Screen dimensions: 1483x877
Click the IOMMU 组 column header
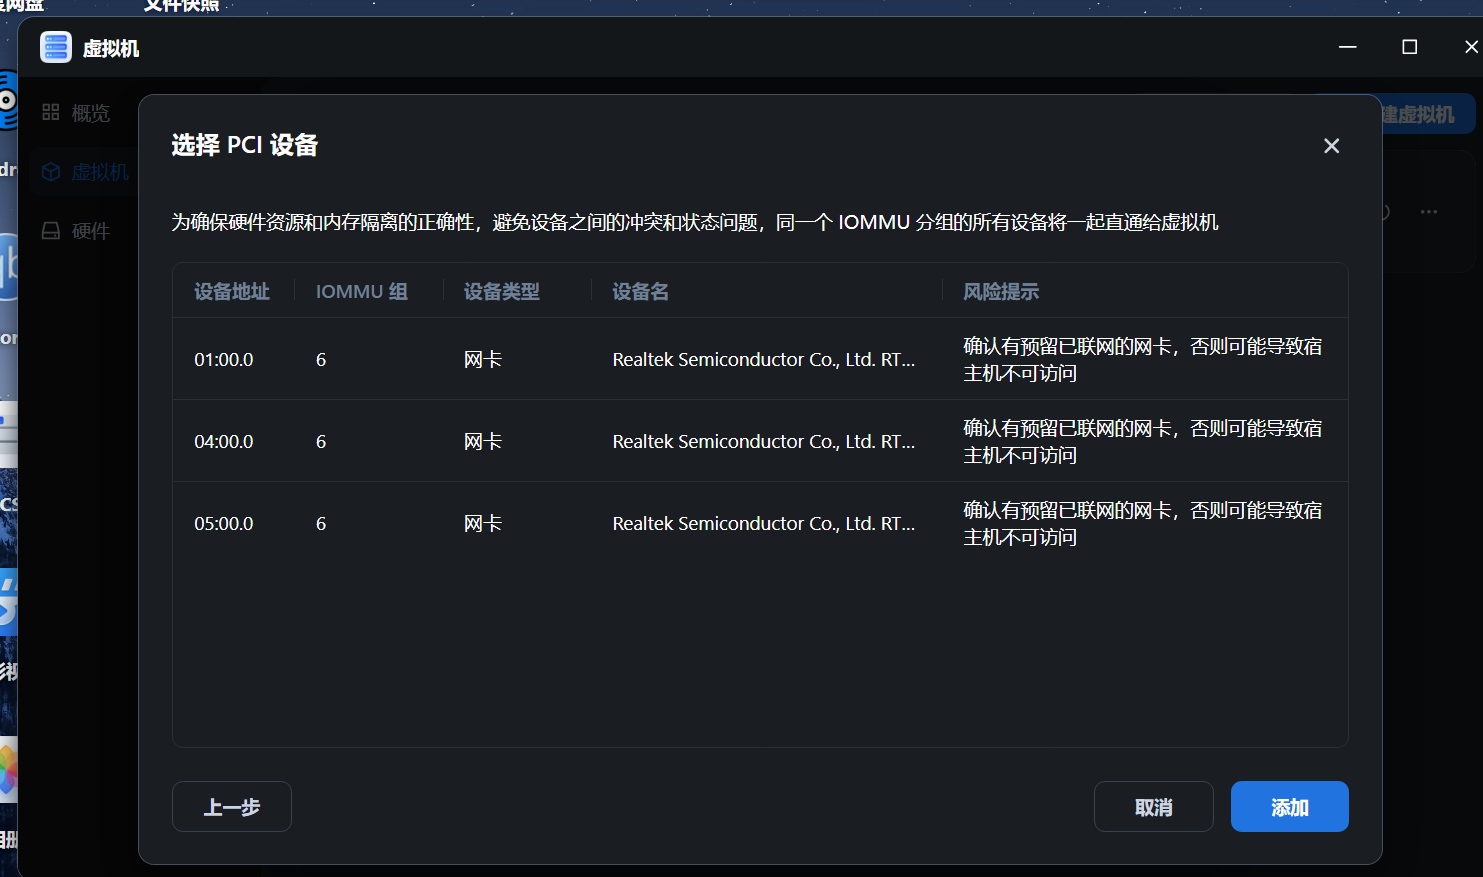[362, 292]
